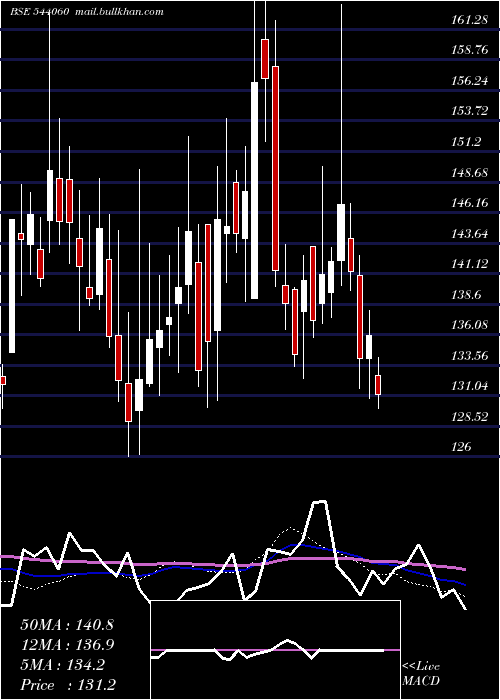This screenshot has height=700, width=500.
Task: Select the 141.12 price level label
Action: (x=469, y=264)
